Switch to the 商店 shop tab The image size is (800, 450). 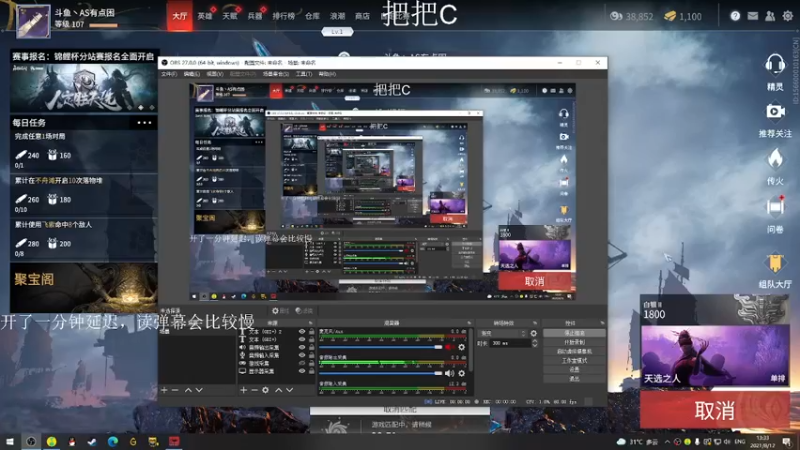tap(362, 16)
